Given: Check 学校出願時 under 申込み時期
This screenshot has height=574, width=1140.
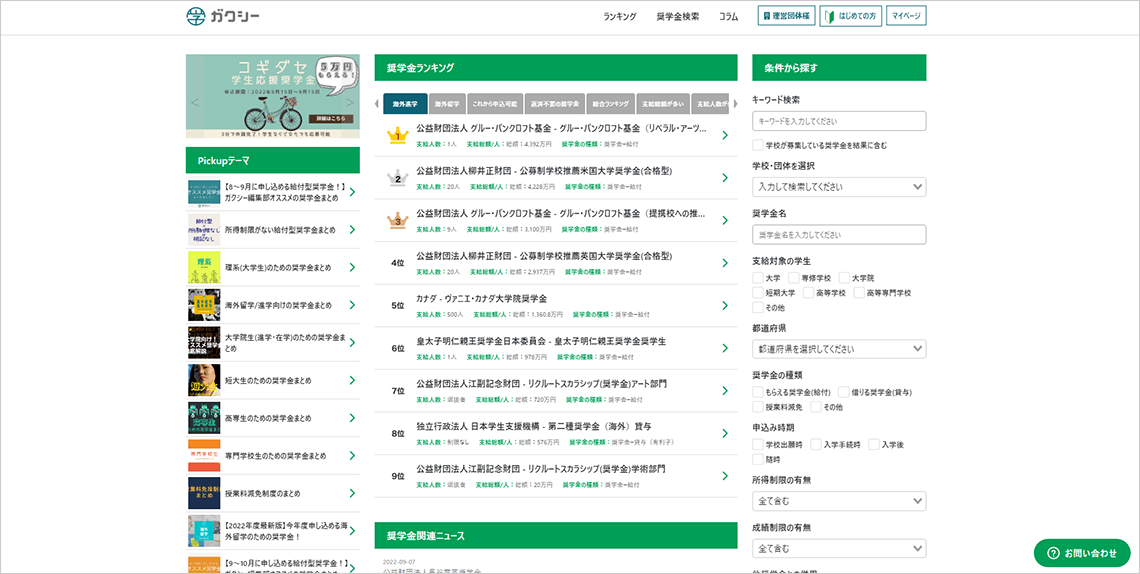Looking at the screenshot, I should pyautogui.click(x=758, y=444).
